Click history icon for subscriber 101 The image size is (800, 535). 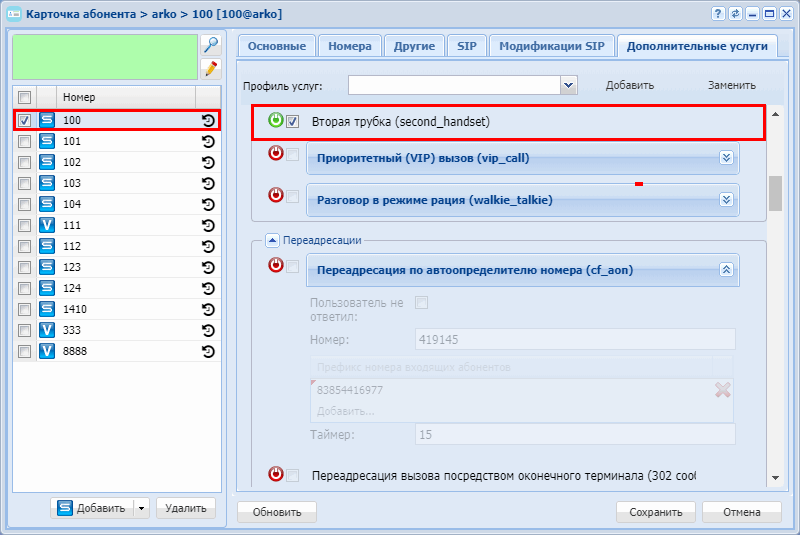(208, 141)
